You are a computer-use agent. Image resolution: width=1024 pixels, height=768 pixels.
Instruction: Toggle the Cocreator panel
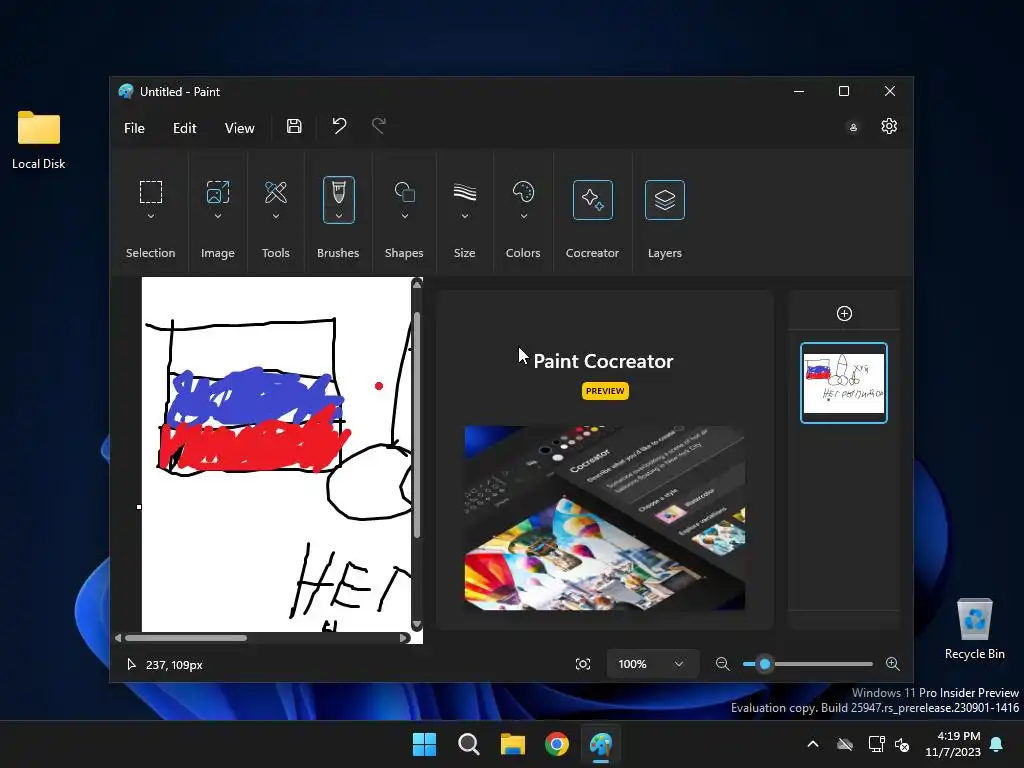tap(592, 200)
